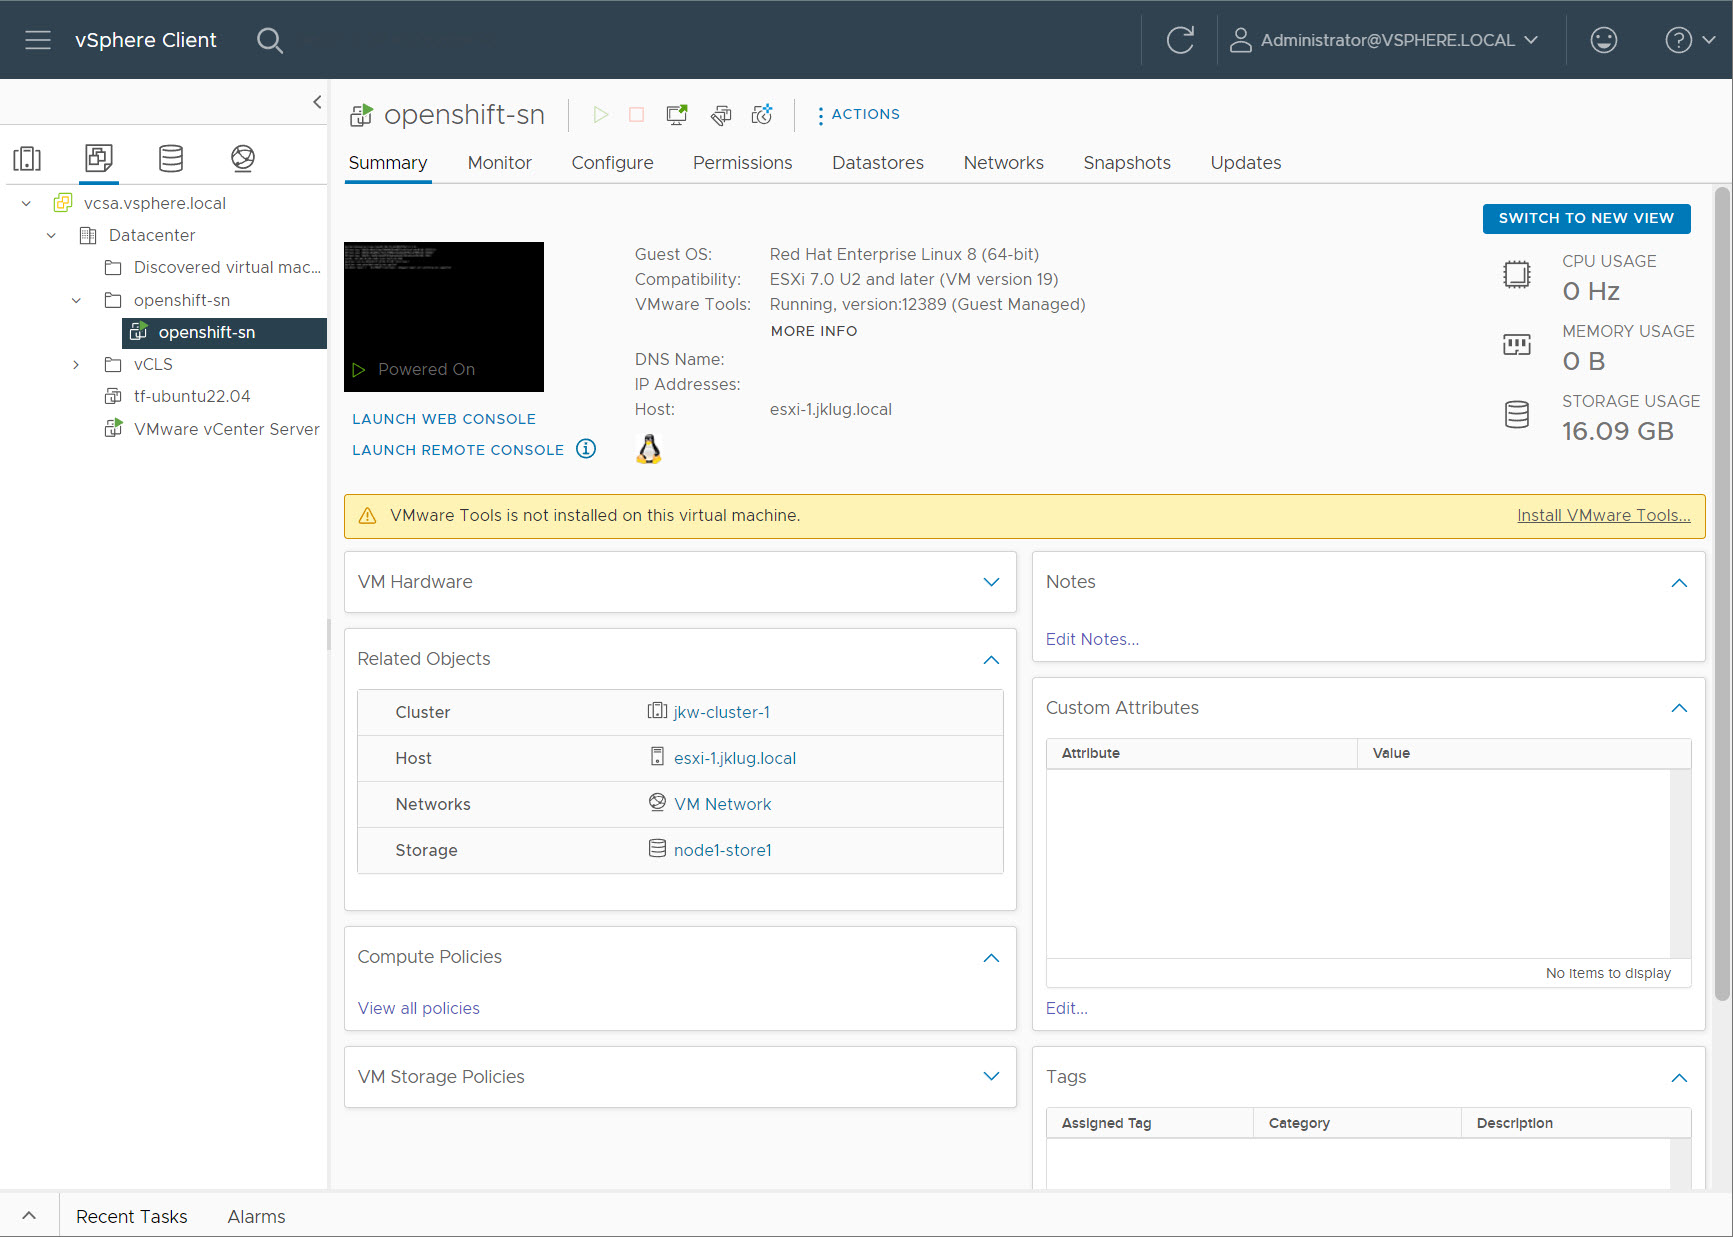Switch to the Snapshots tab
The image size is (1733, 1237).
pos(1126,163)
